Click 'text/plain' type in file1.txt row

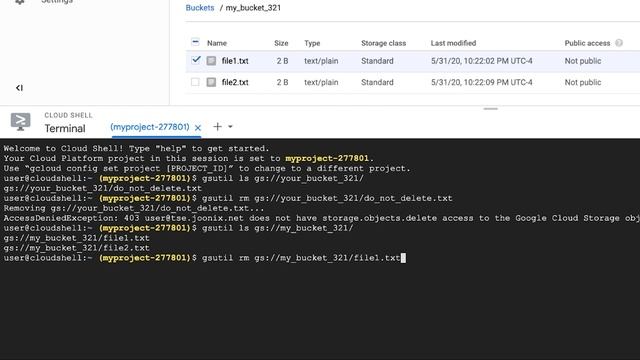click(321, 61)
